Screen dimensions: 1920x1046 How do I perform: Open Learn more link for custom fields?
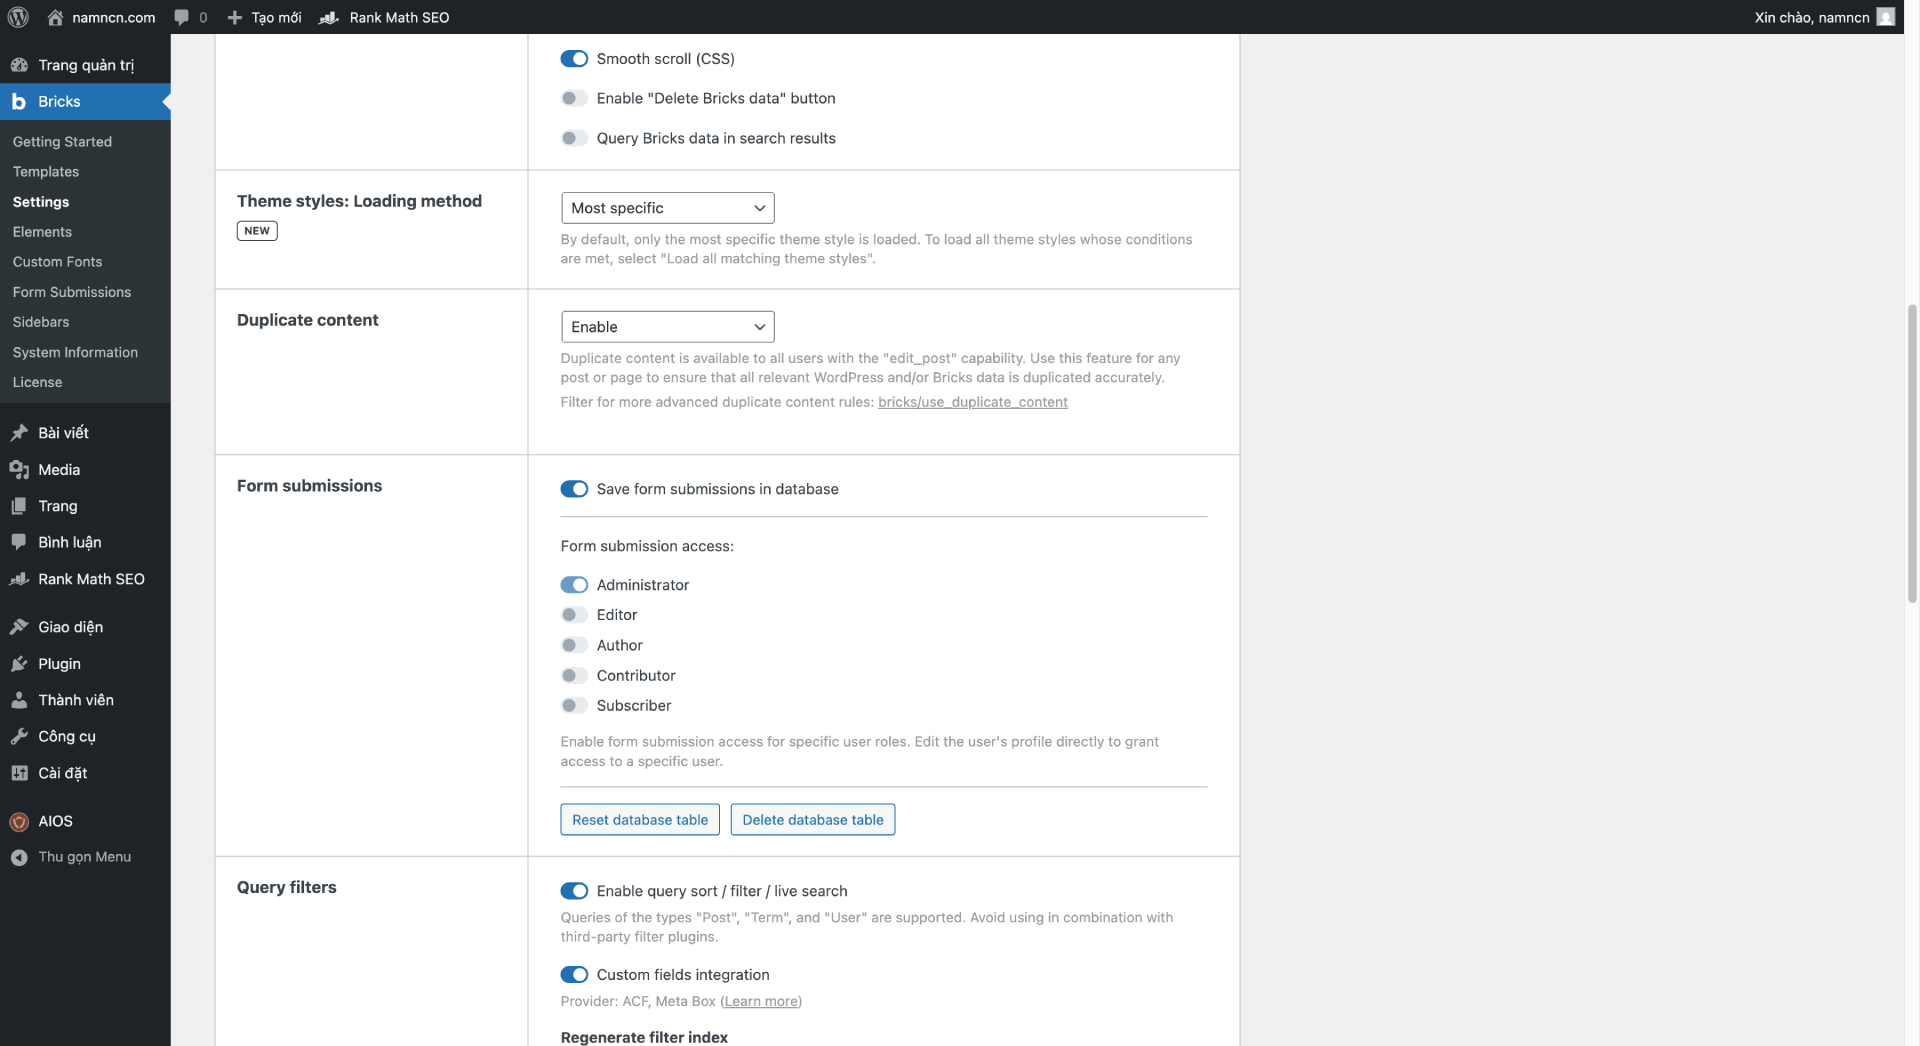(761, 1001)
